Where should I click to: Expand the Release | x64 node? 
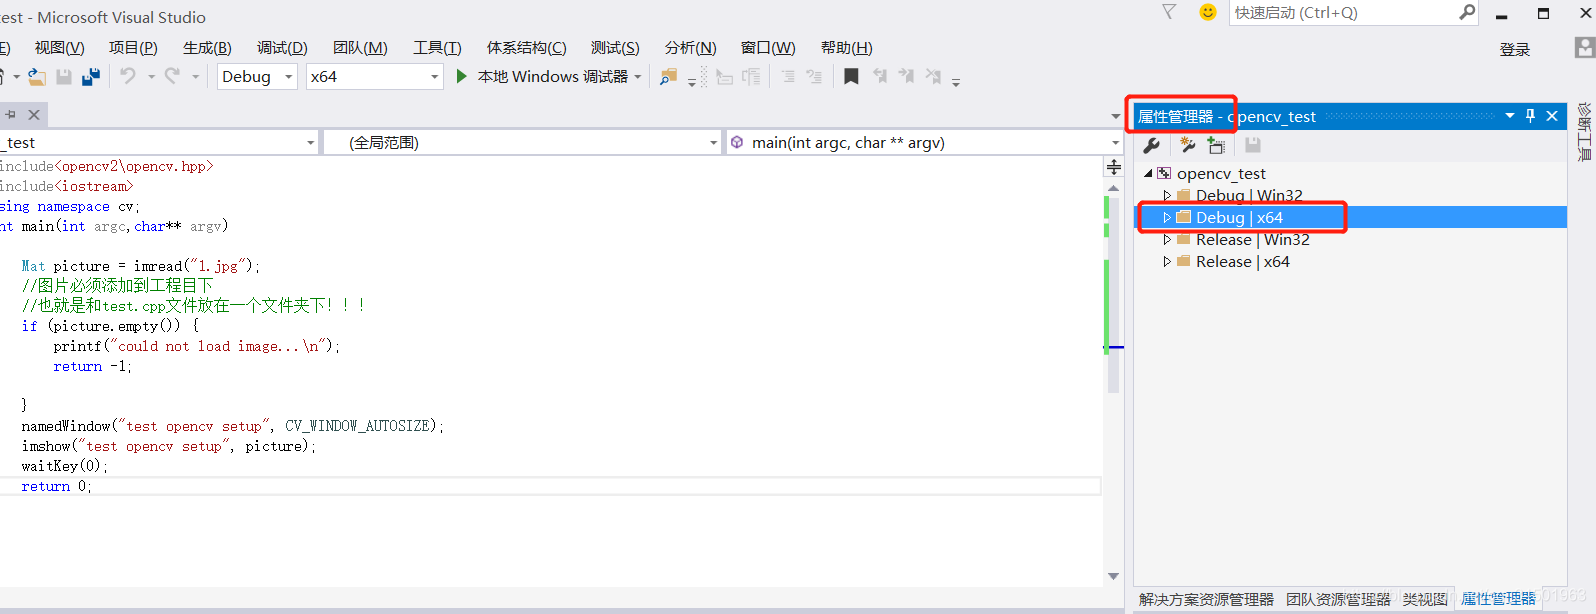(1166, 261)
